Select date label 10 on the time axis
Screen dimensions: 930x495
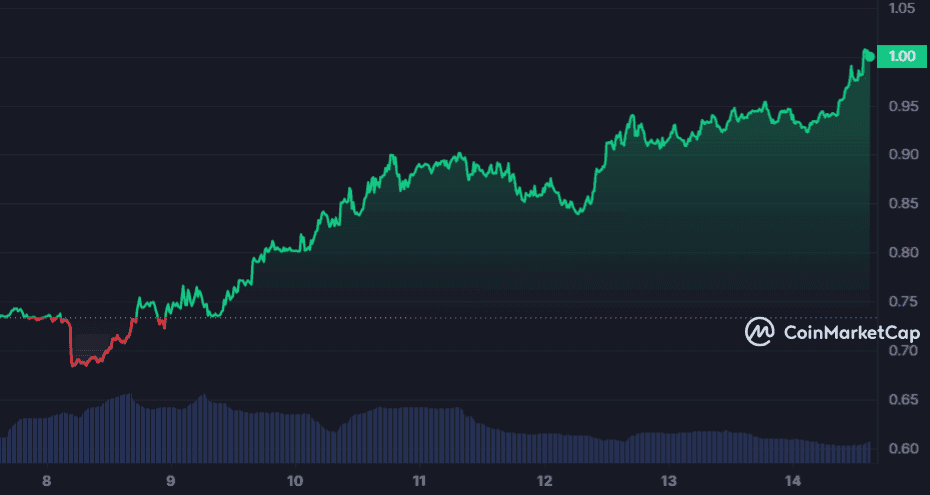pos(295,482)
